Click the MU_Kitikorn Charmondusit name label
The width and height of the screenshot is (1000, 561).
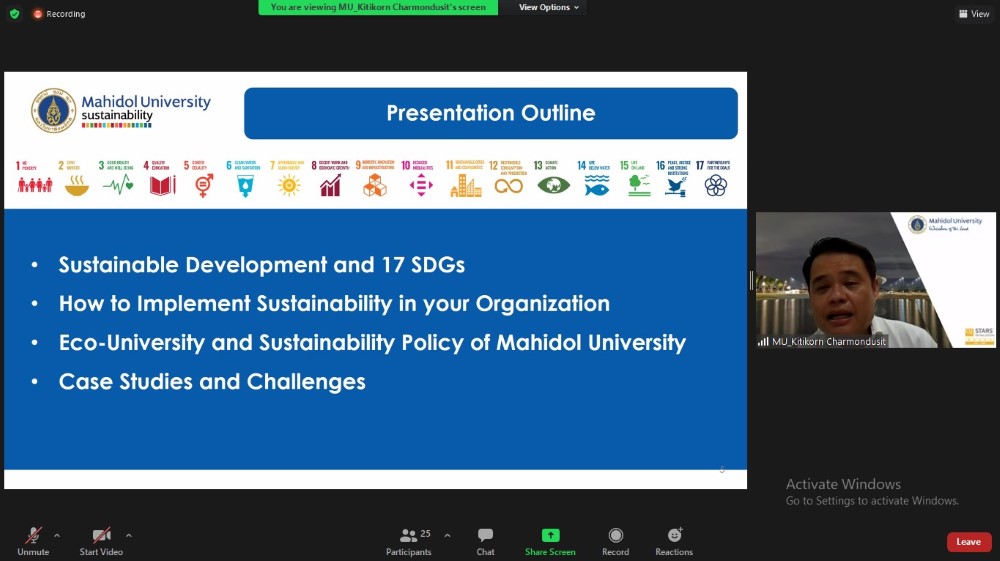point(828,342)
